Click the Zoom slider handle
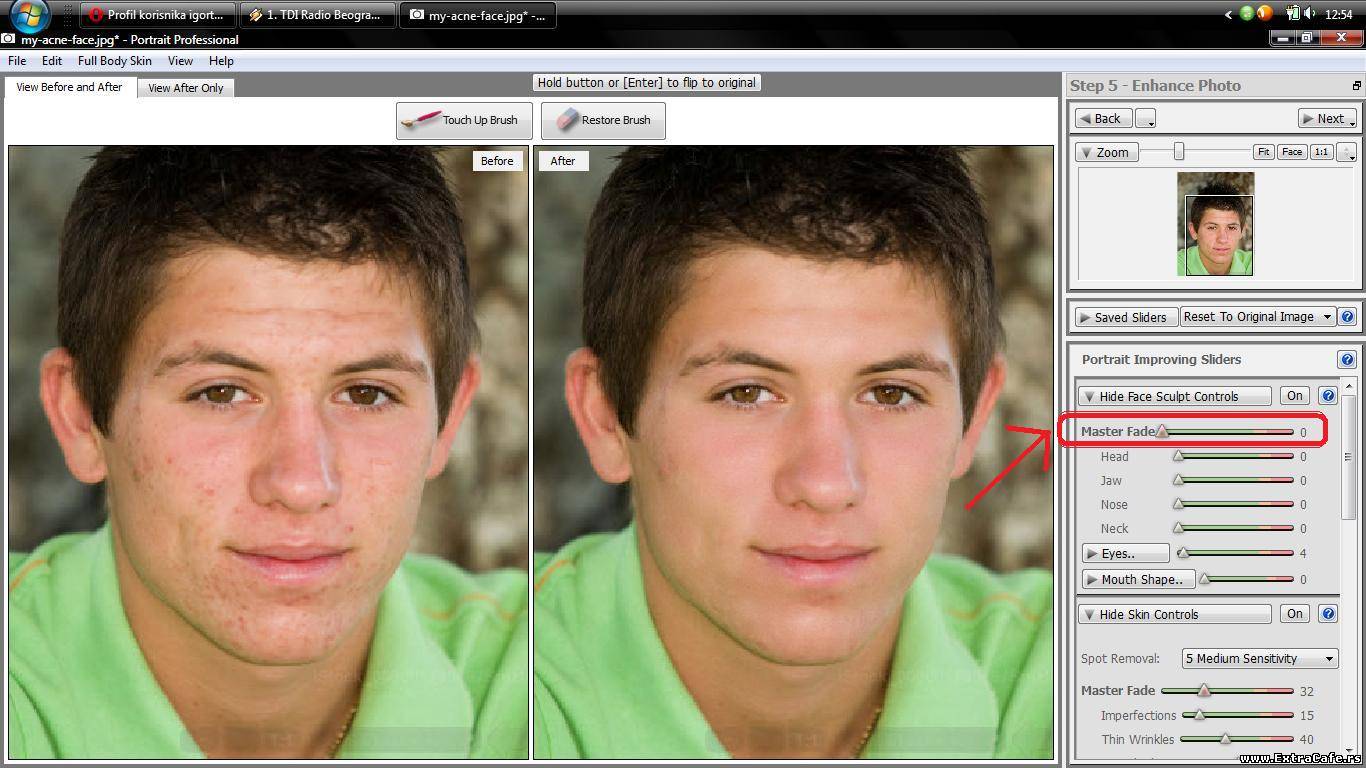Screen dimensions: 1366x768 coord(1179,151)
